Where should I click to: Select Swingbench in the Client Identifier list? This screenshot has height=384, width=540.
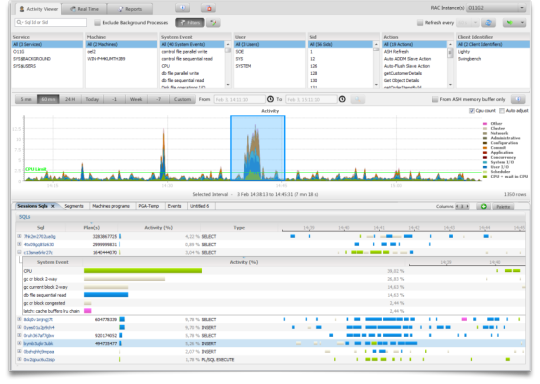coord(493,59)
